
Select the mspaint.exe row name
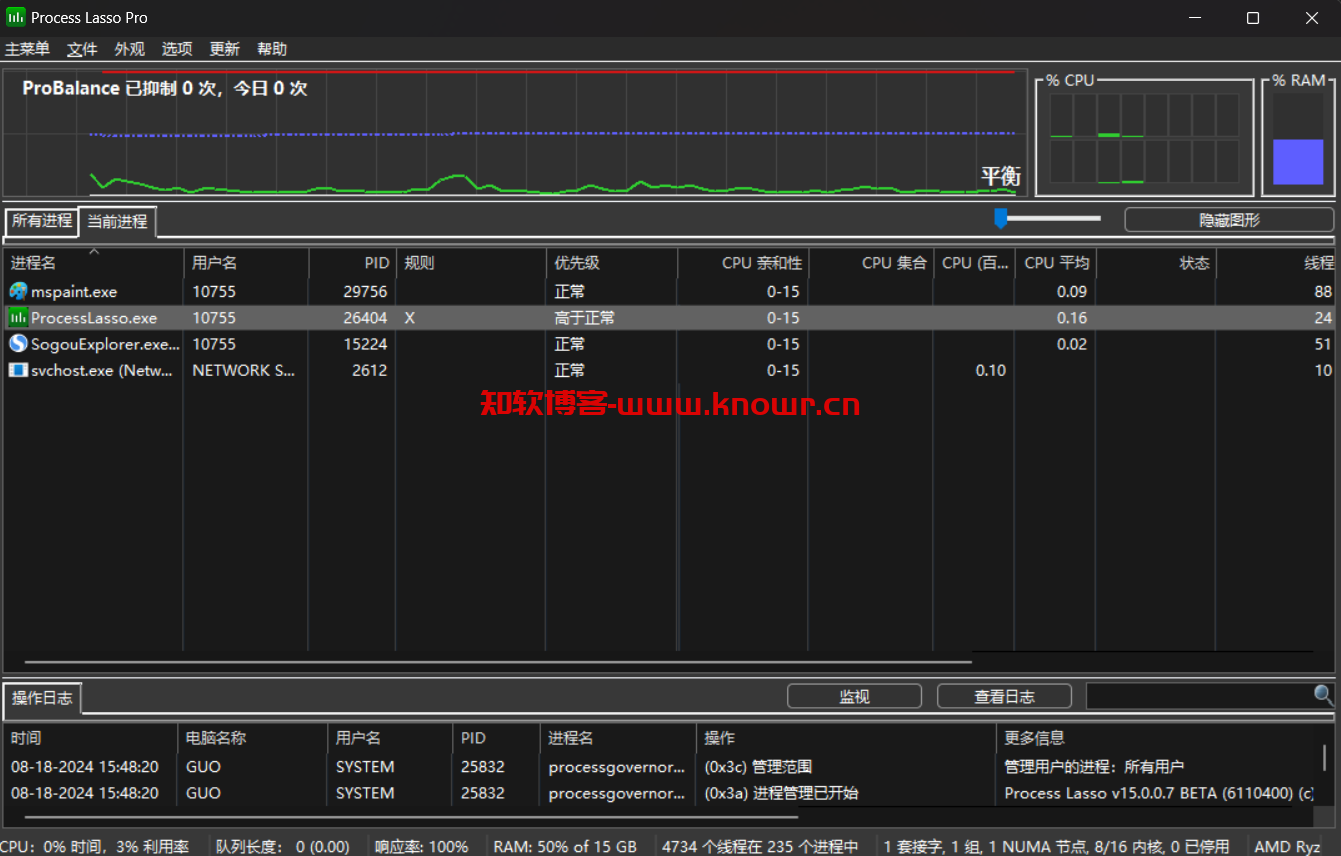point(74,291)
